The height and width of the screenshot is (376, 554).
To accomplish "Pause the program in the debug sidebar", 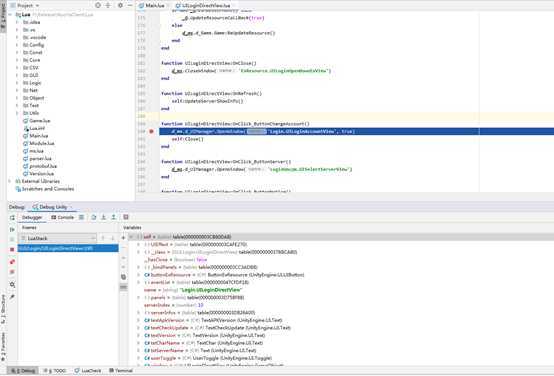I will tap(12, 240).
